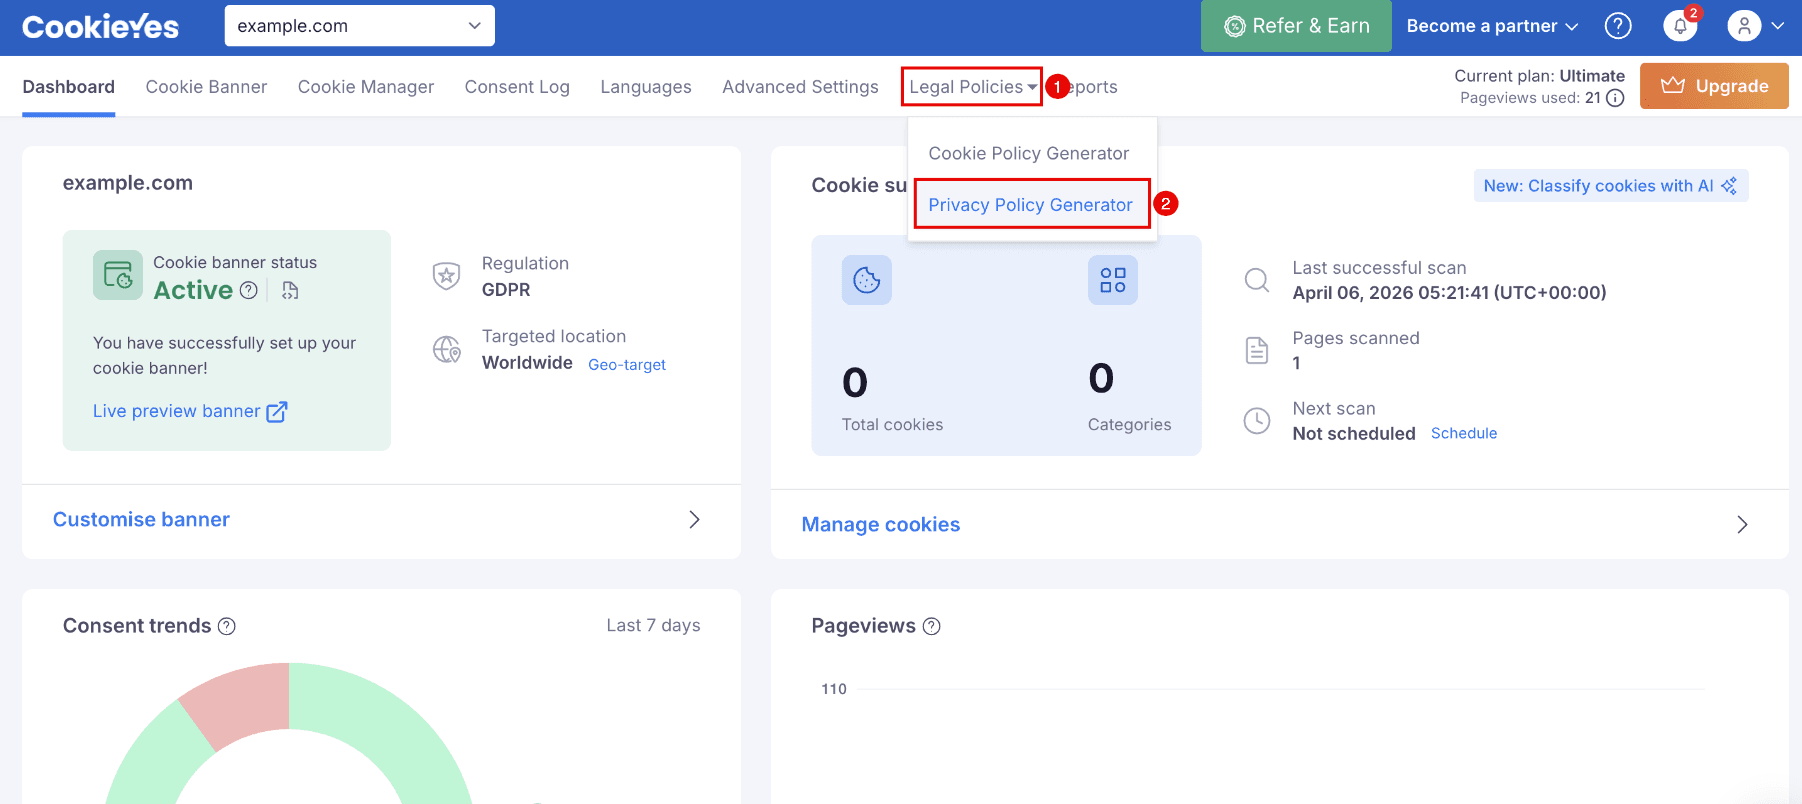Expand the Customise banner arrow chevron
1802x804 pixels.
694,519
